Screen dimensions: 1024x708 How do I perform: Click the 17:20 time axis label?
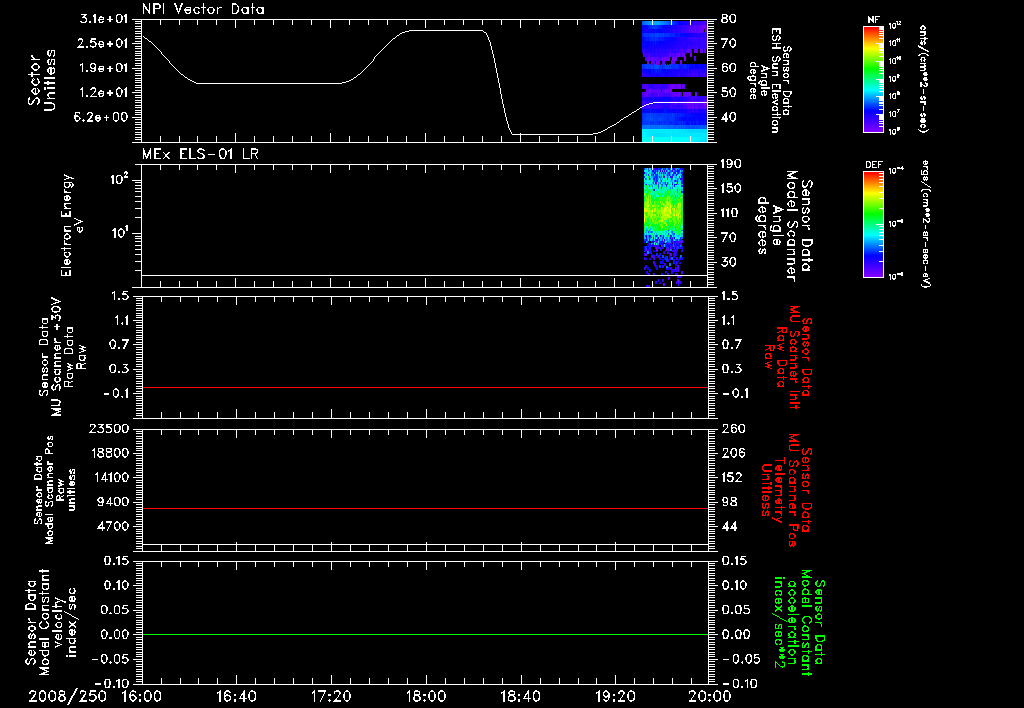[x=331, y=696]
